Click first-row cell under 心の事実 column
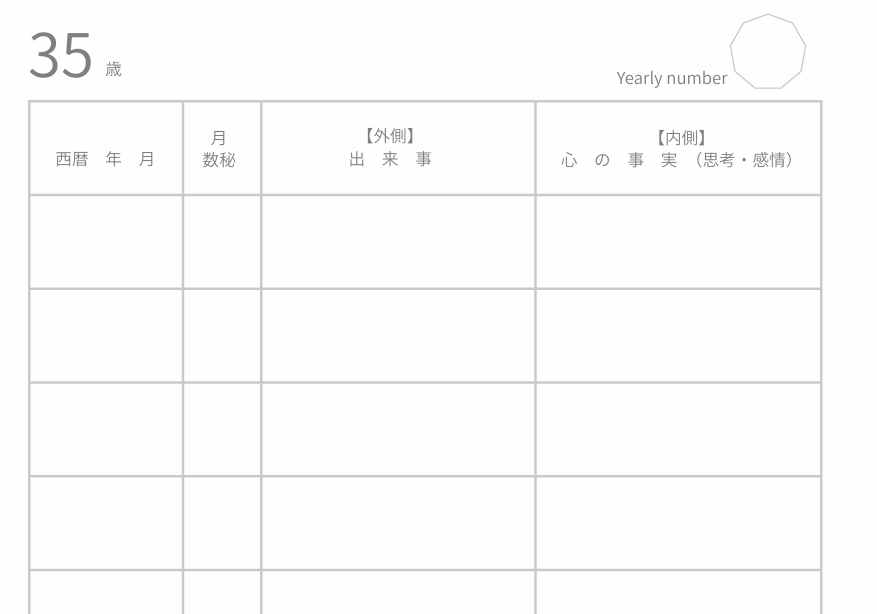 (678, 242)
